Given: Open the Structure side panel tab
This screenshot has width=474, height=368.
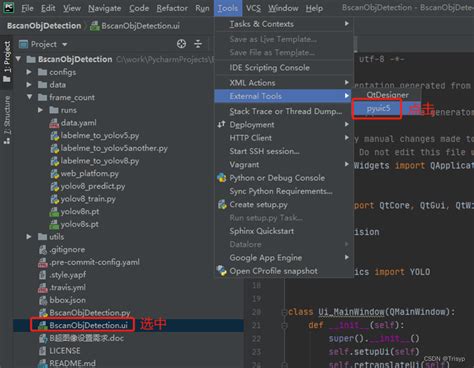Looking at the screenshot, I should coord(7,120).
